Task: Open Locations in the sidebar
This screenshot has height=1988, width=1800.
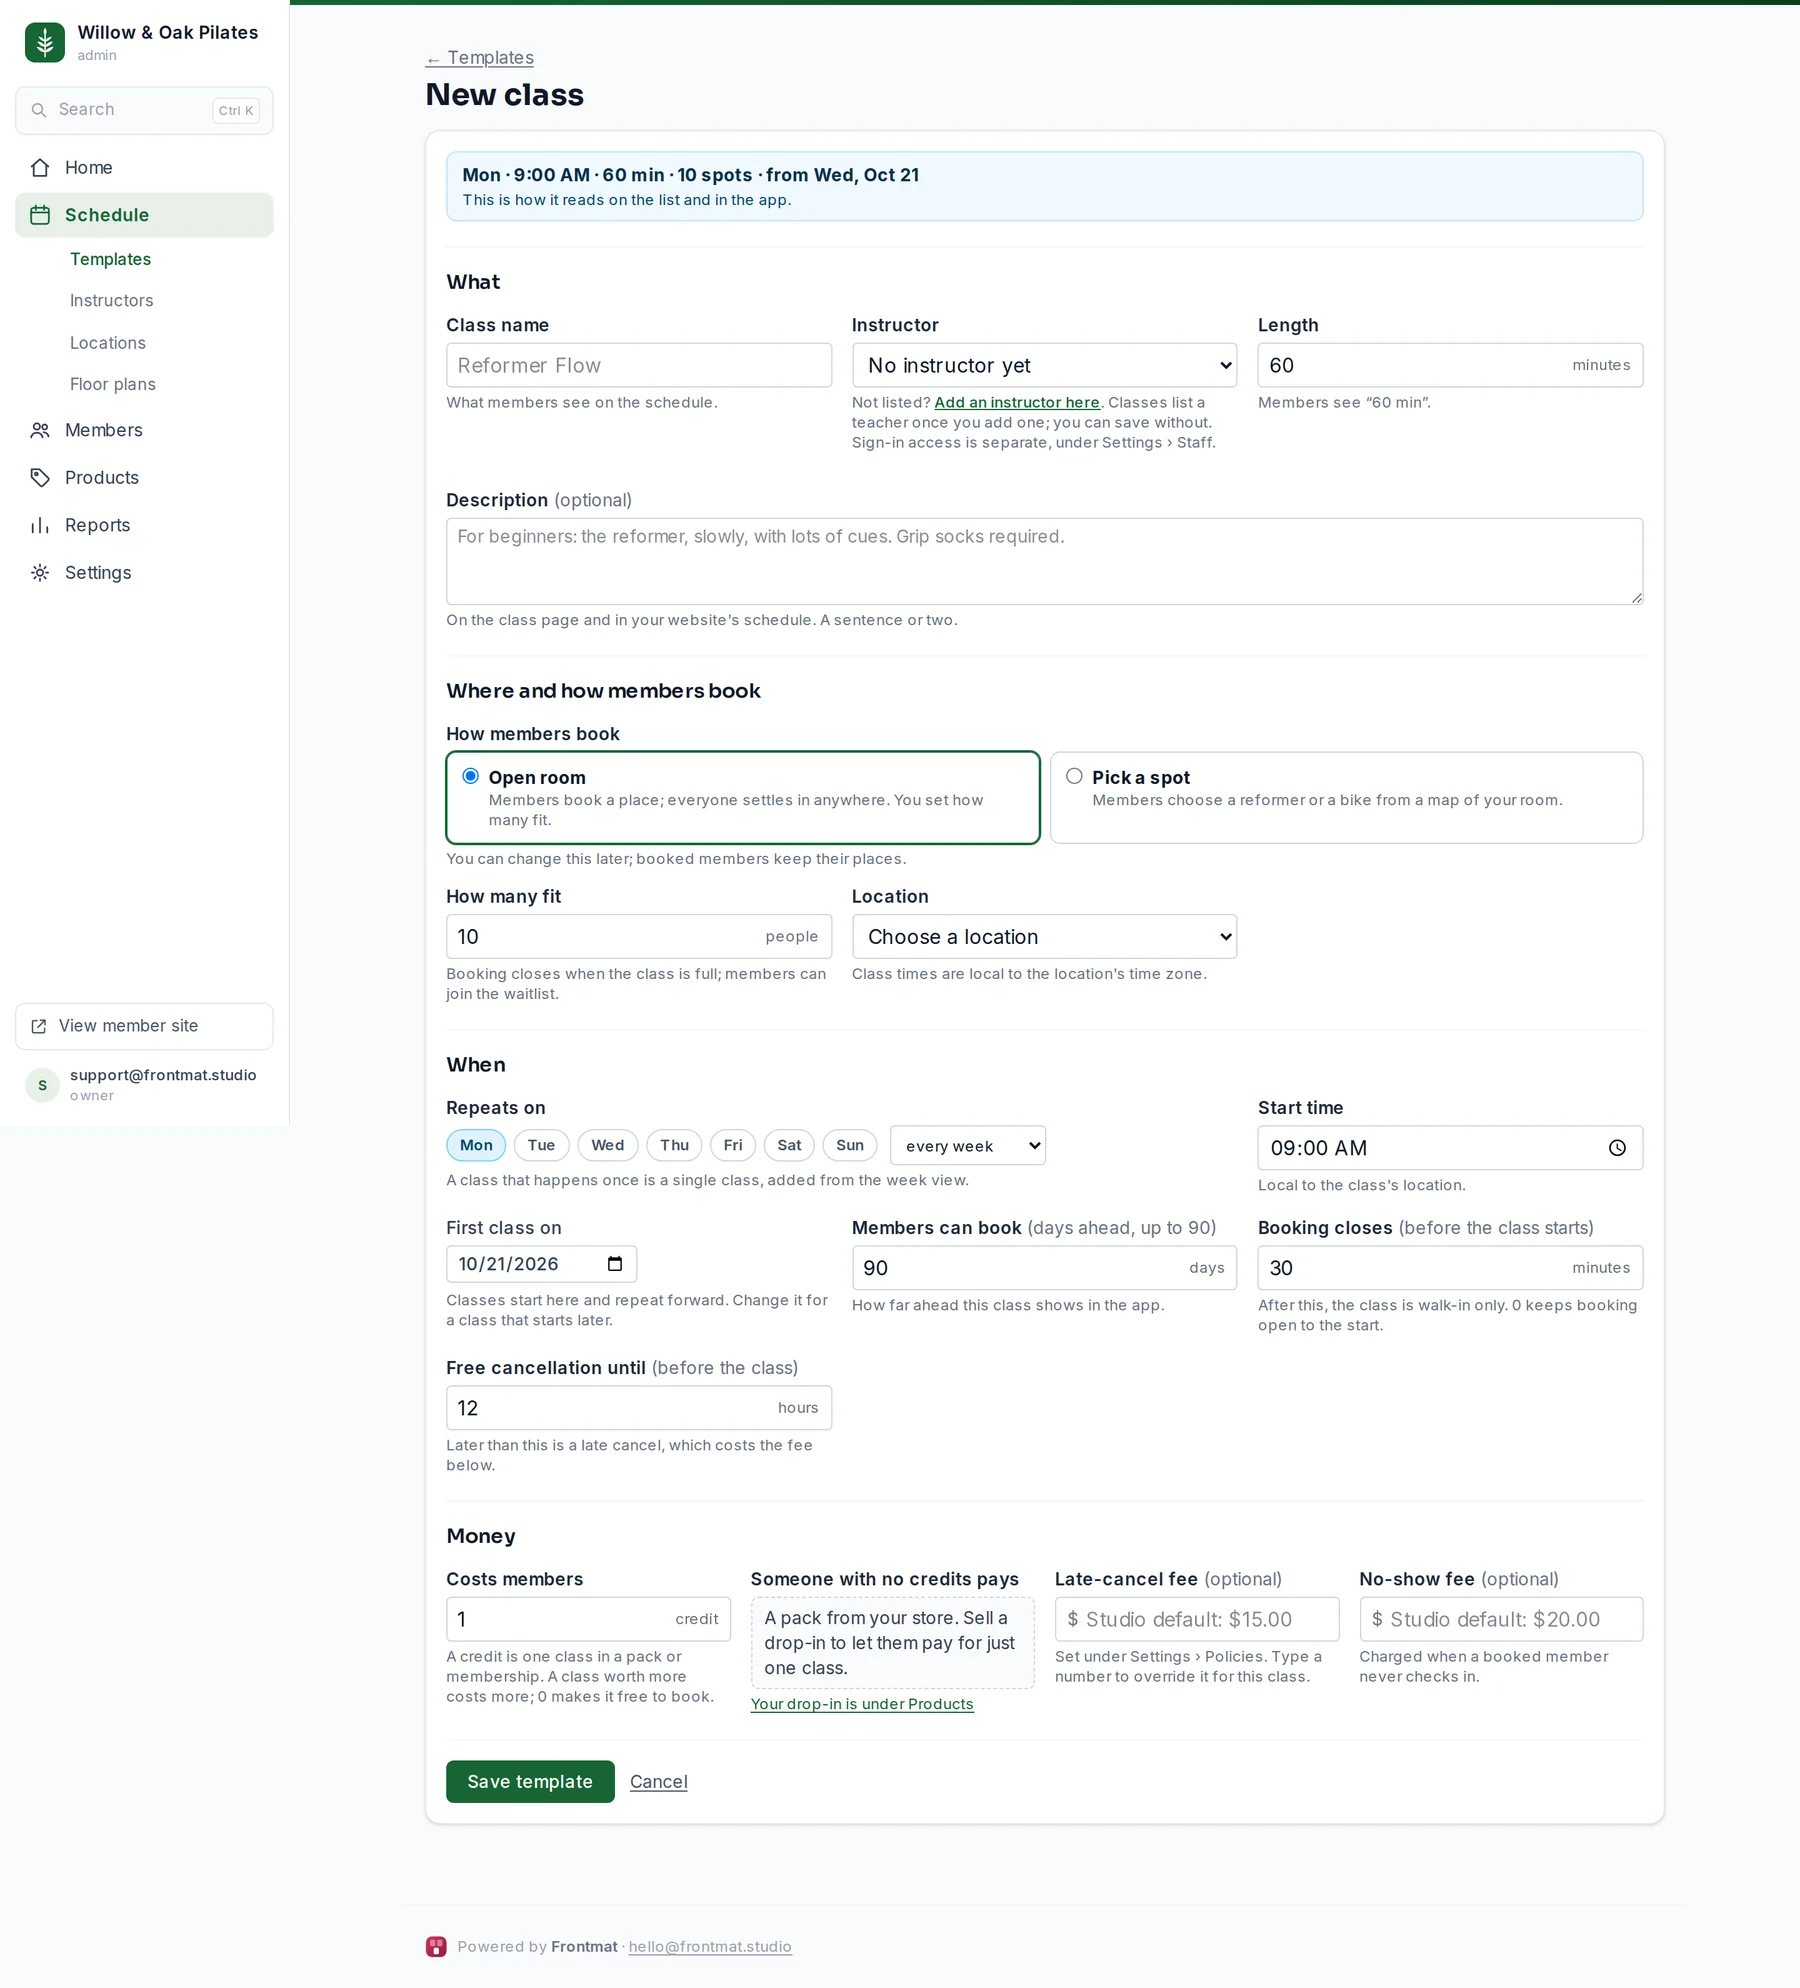Action: pos(108,343)
